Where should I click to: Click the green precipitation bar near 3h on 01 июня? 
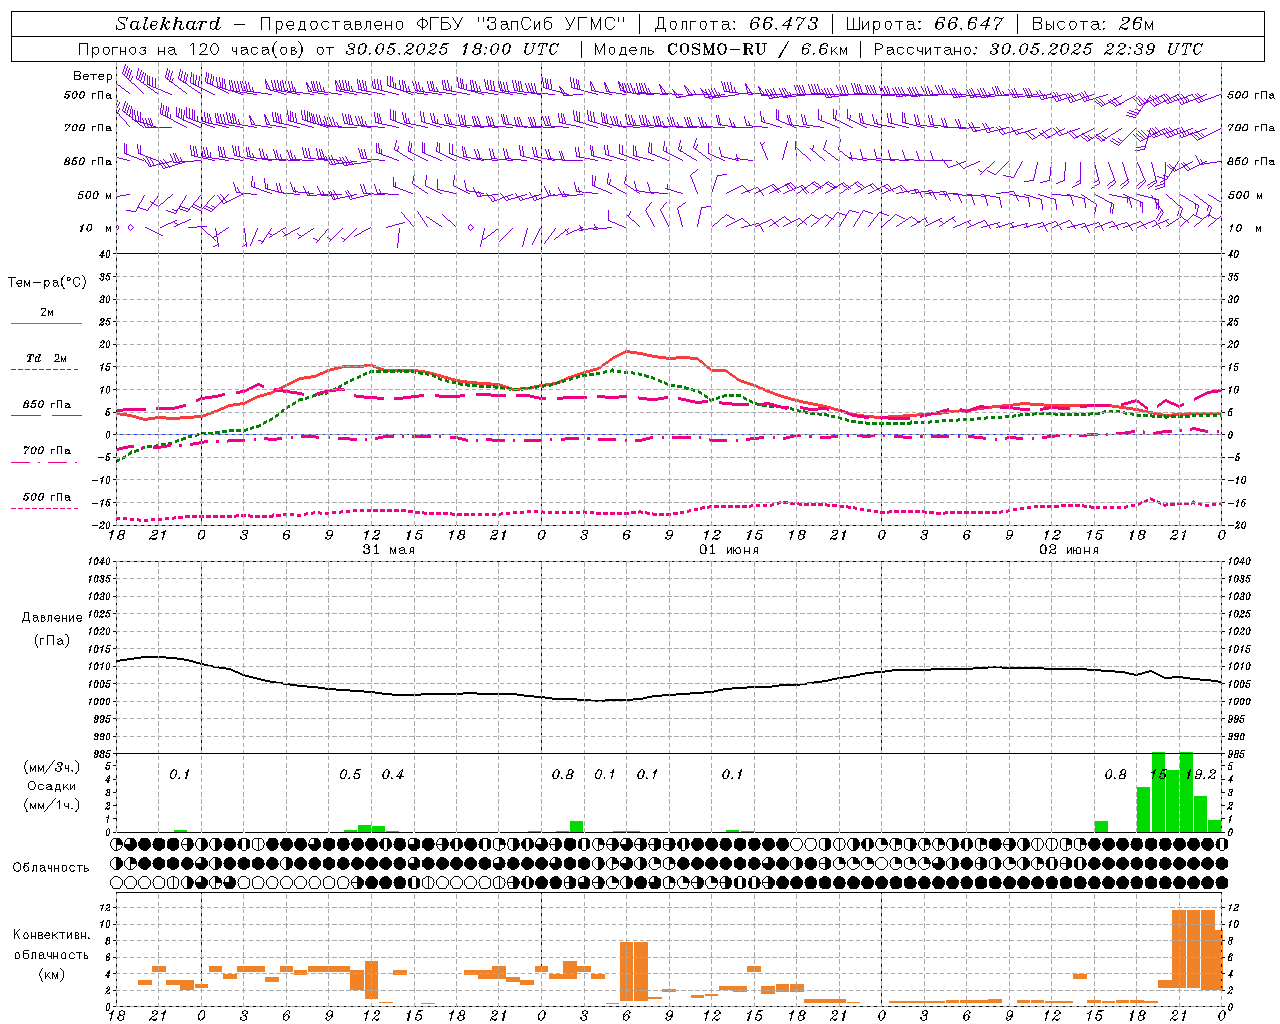[x=577, y=826]
